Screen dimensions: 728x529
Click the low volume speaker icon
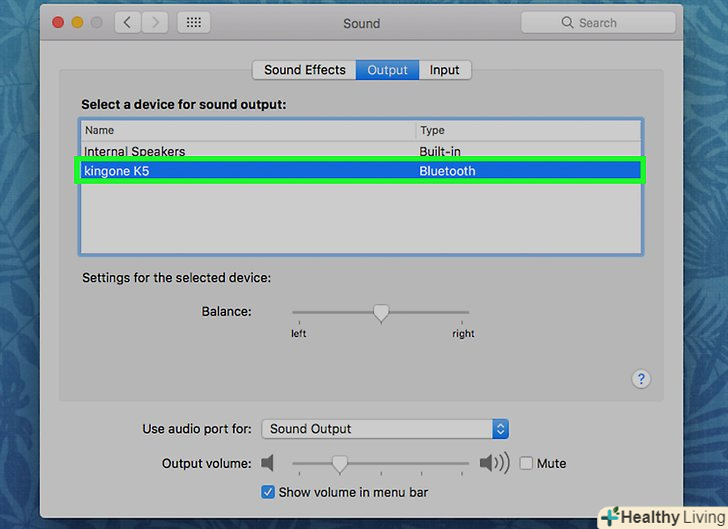tap(267, 463)
